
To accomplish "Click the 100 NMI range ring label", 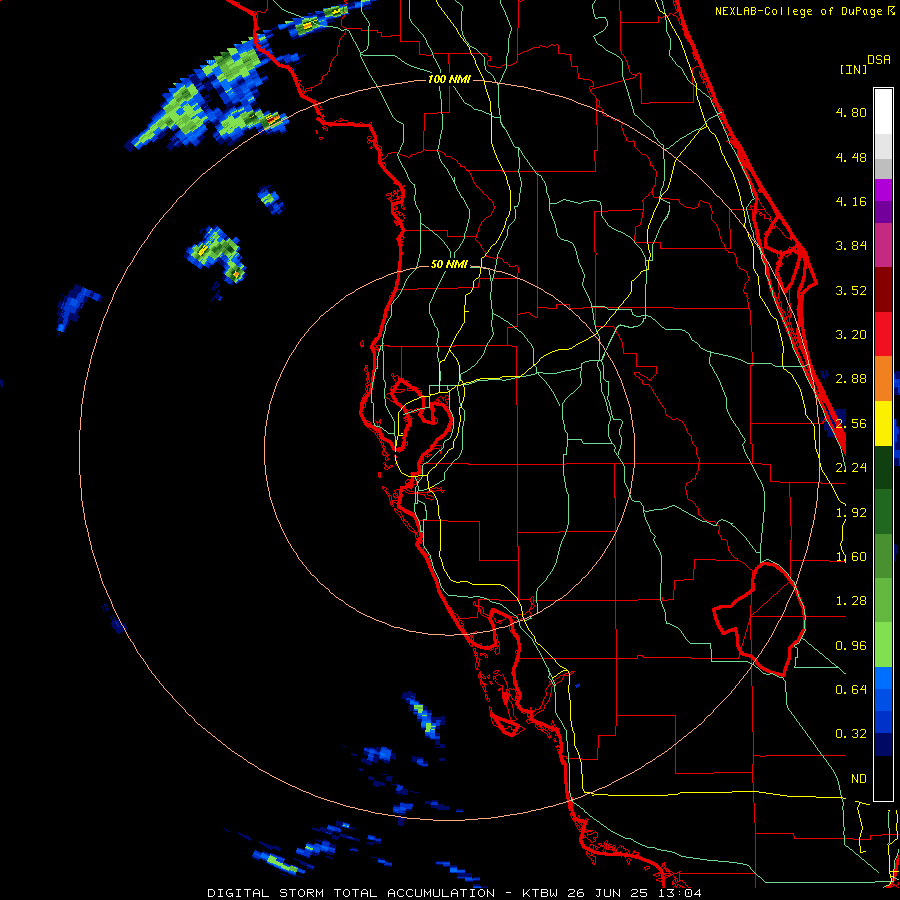I will pyautogui.click(x=449, y=79).
